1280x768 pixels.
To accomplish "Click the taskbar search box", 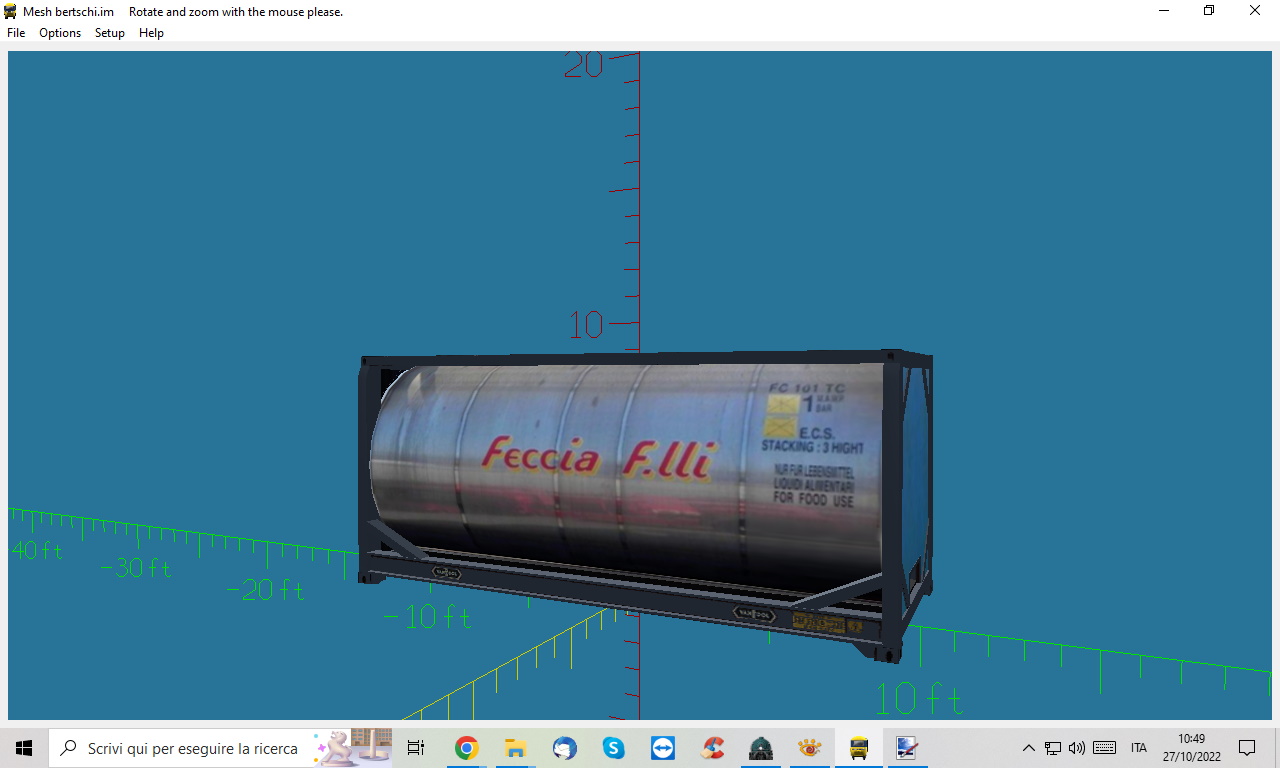I will point(222,748).
